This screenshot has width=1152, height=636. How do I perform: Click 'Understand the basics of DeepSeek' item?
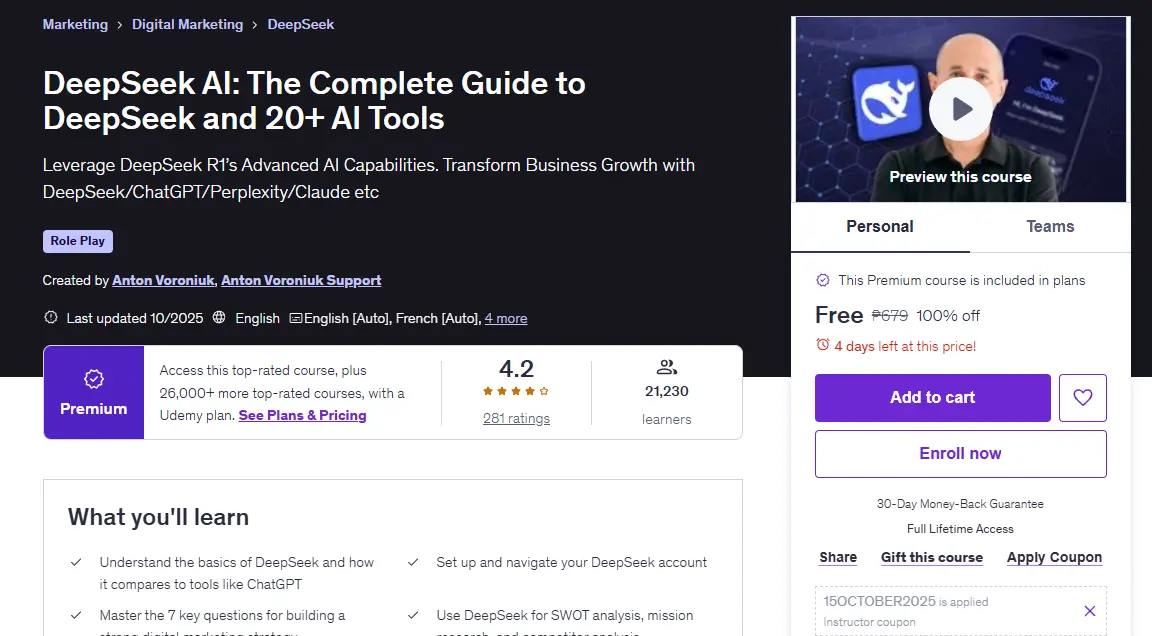(237, 573)
